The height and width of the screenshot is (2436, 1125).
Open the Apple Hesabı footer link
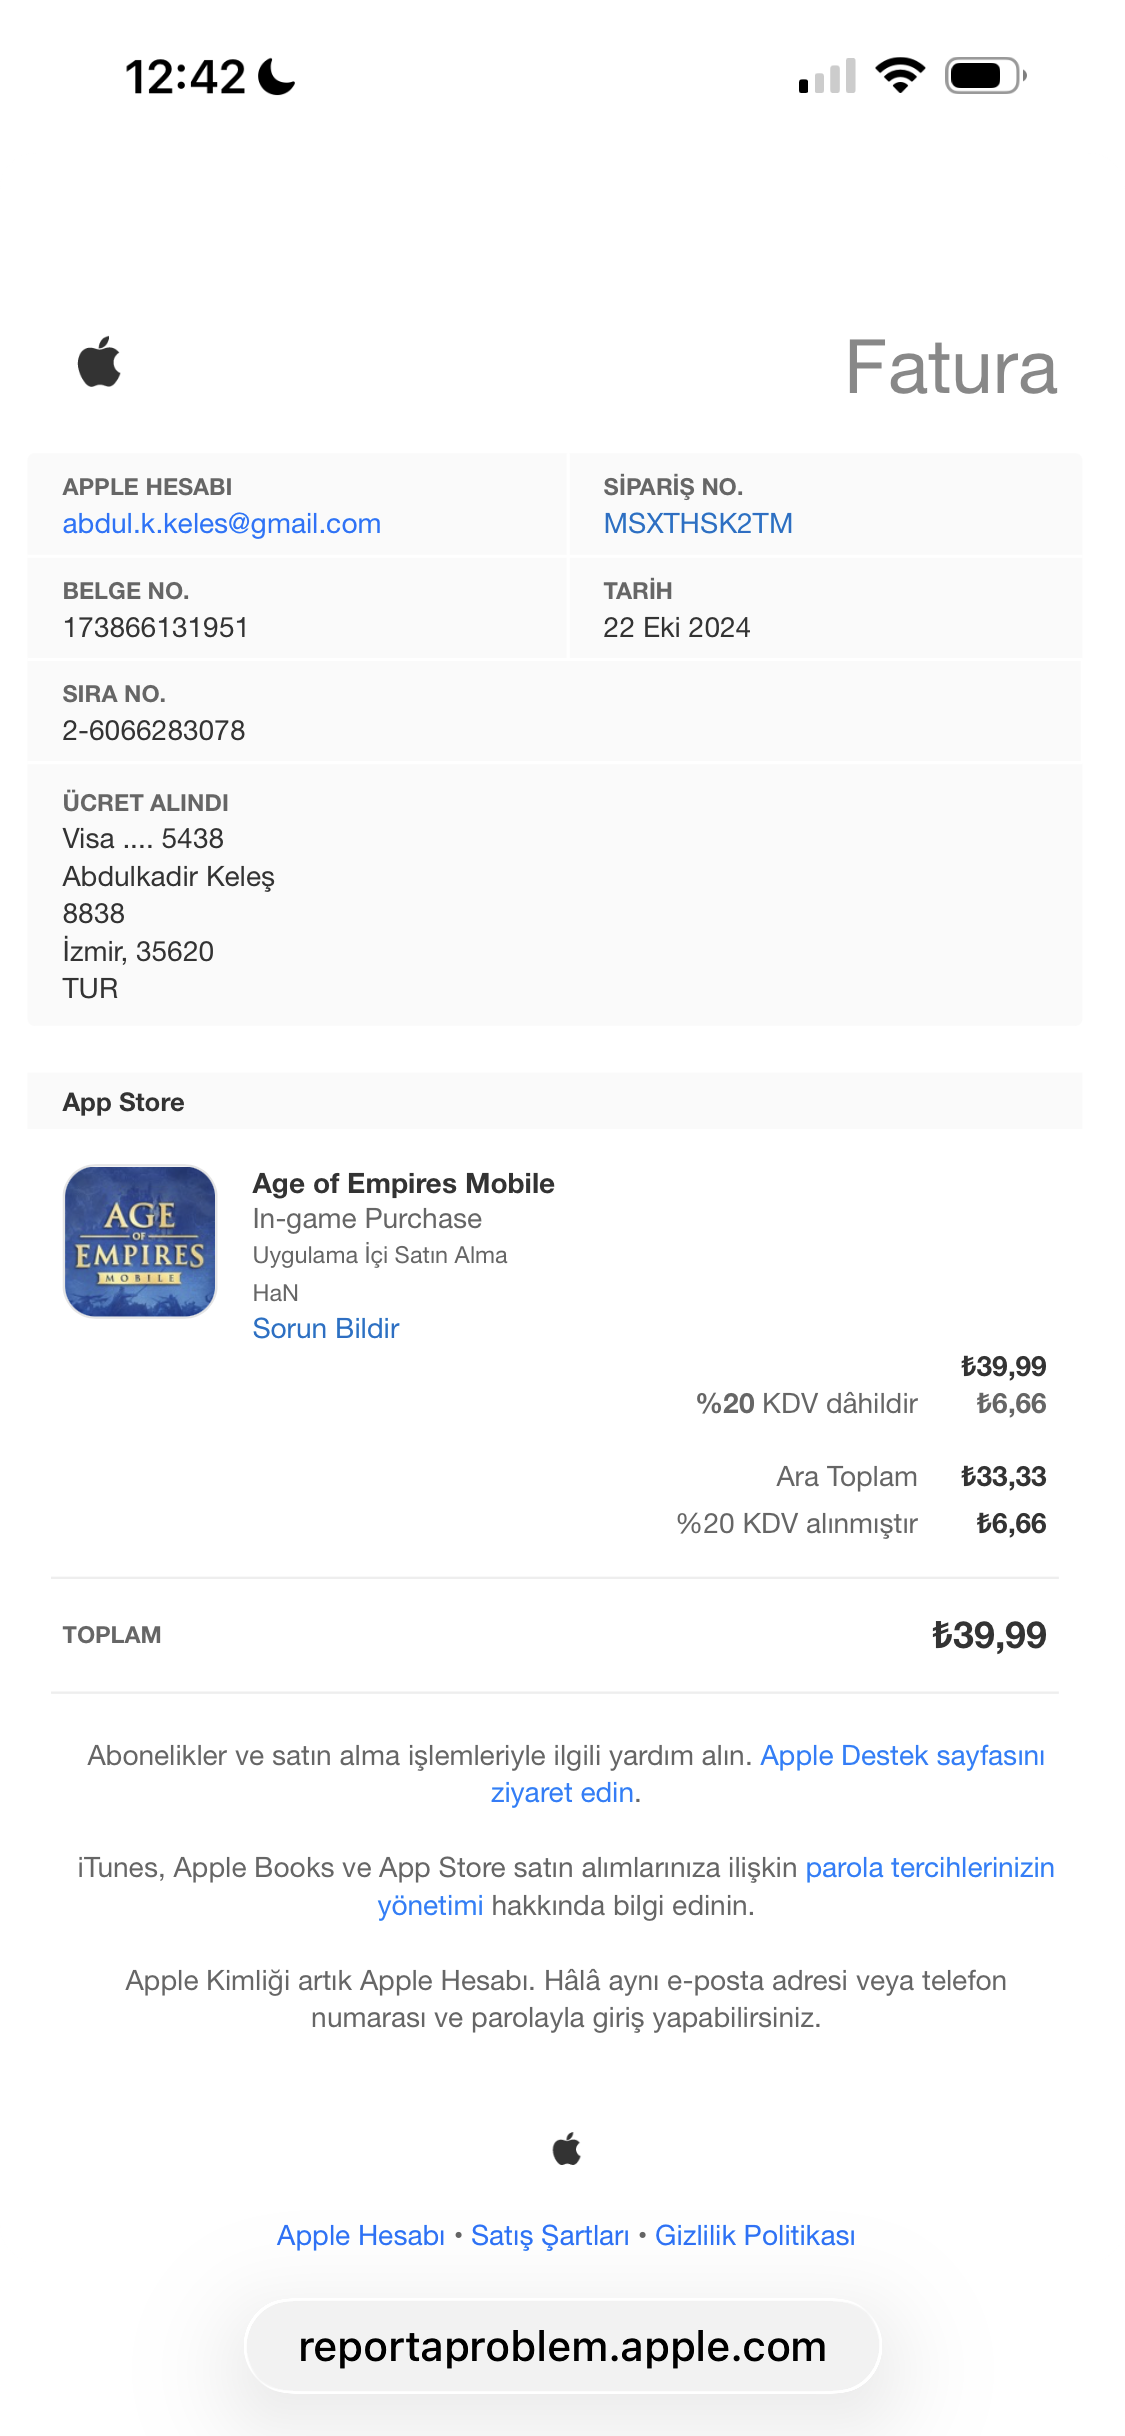[361, 2236]
